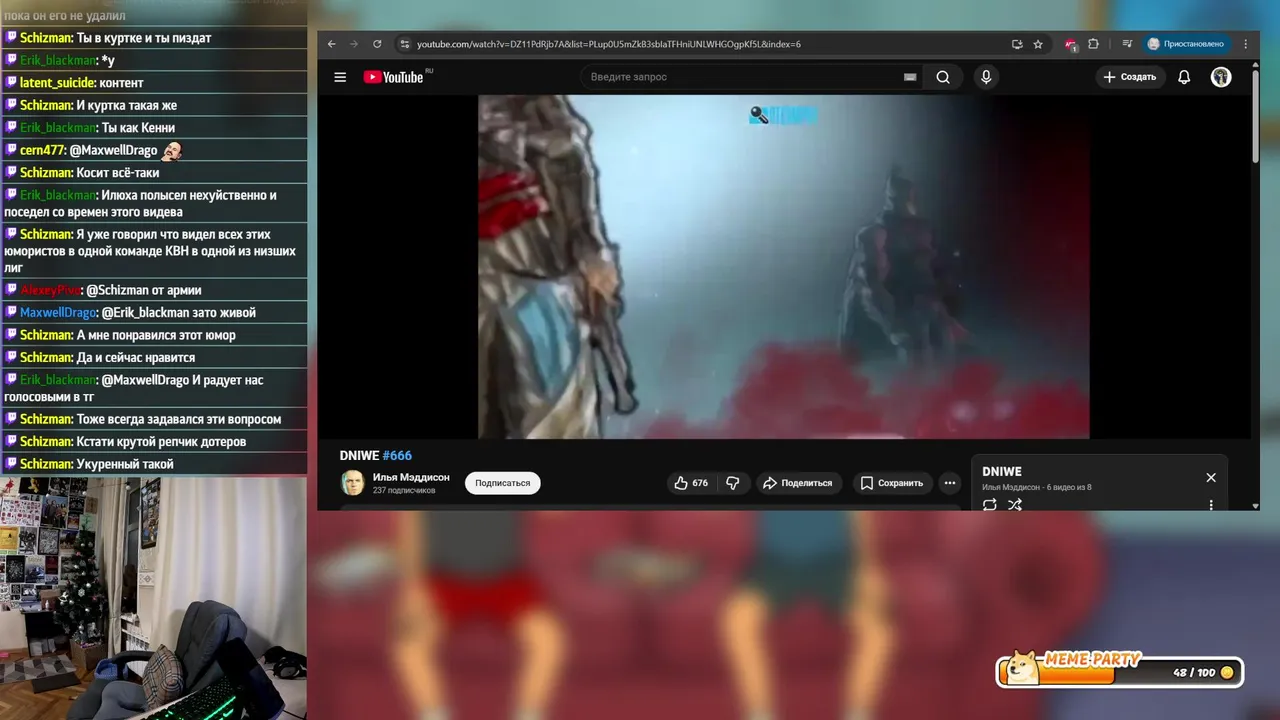Screen dimensions: 1280x720
Task: Open the DNIWE playlist title
Action: [x=1002, y=471]
